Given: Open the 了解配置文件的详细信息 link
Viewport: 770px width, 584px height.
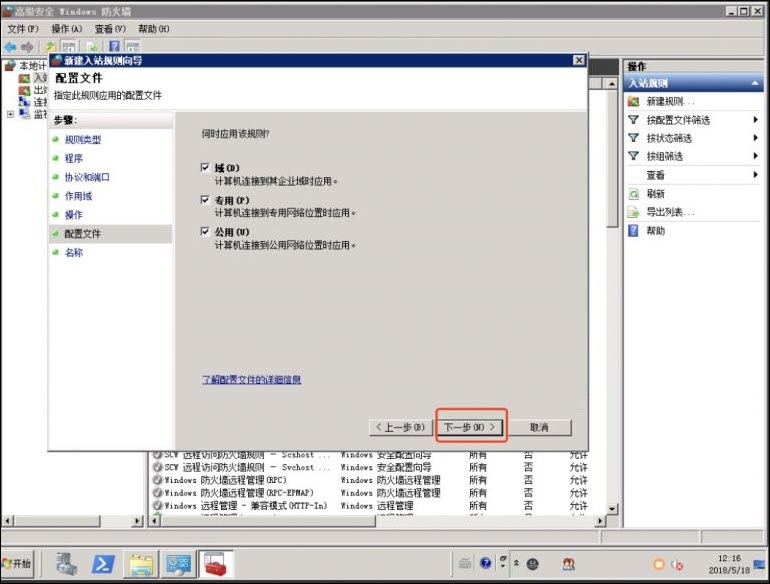Looking at the screenshot, I should pos(251,380).
